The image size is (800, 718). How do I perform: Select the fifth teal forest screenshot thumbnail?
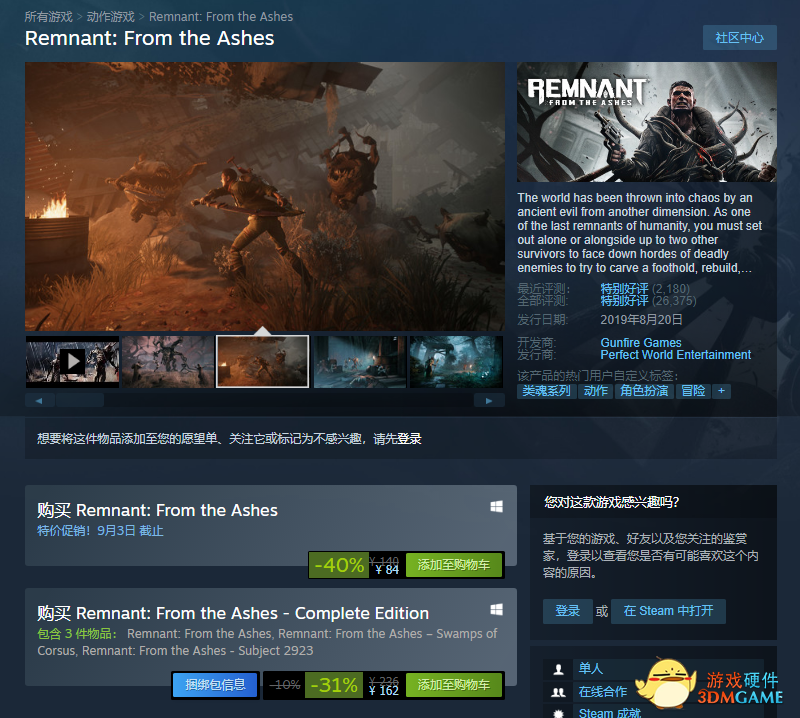coord(456,361)
